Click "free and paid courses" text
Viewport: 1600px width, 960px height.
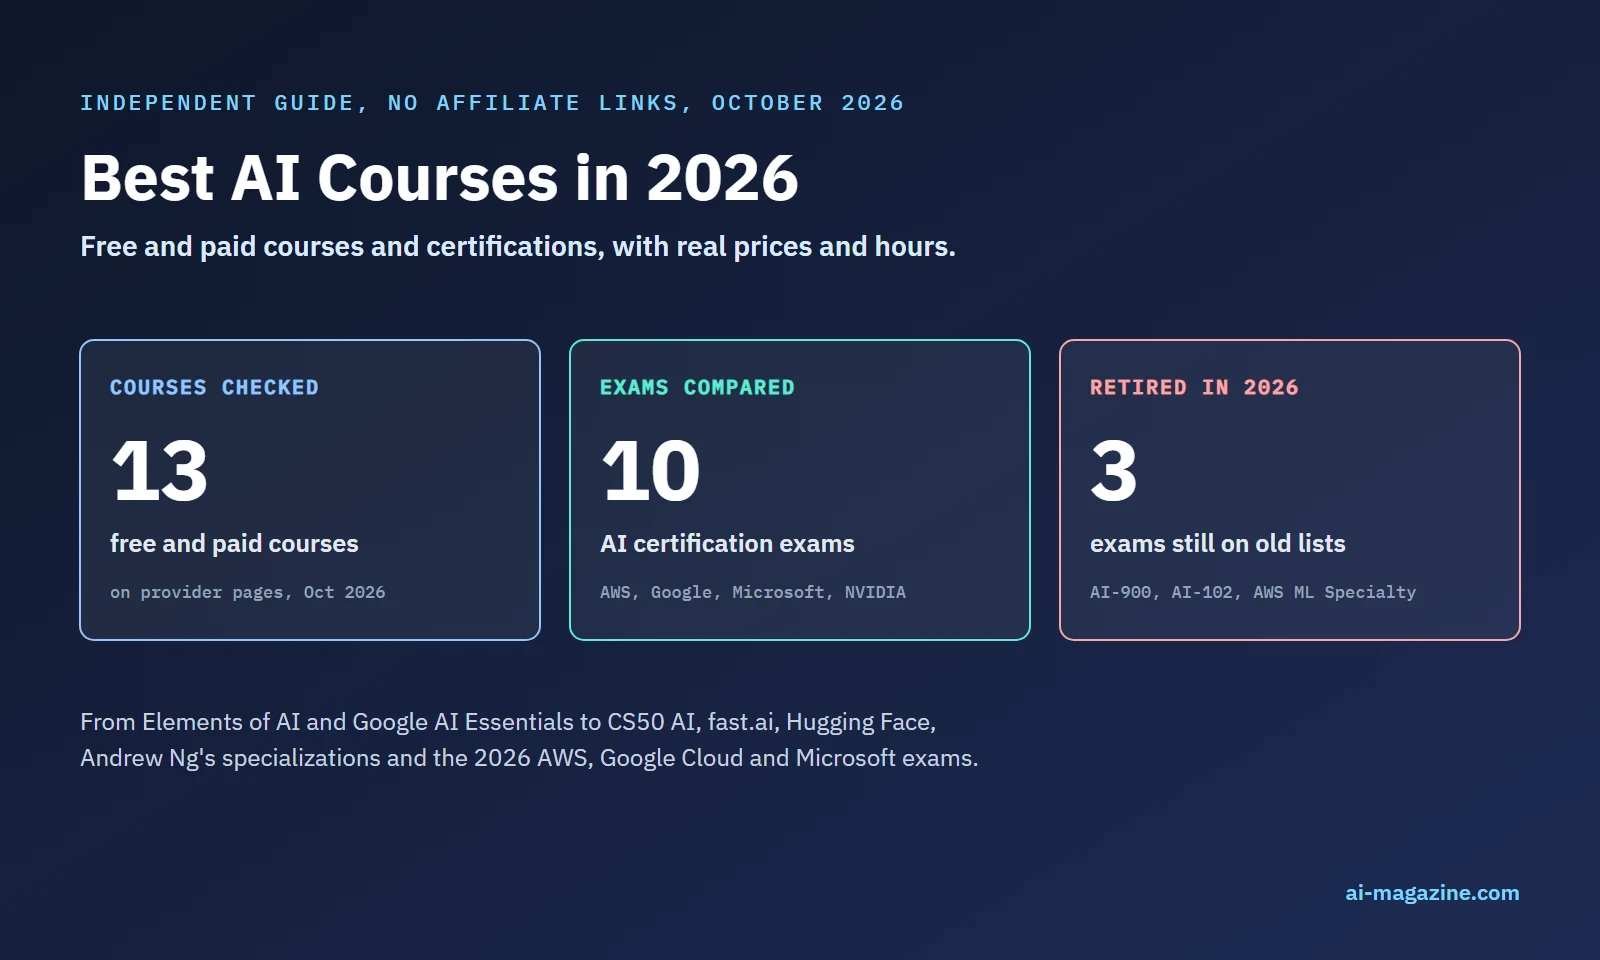[x=234, y=543]
